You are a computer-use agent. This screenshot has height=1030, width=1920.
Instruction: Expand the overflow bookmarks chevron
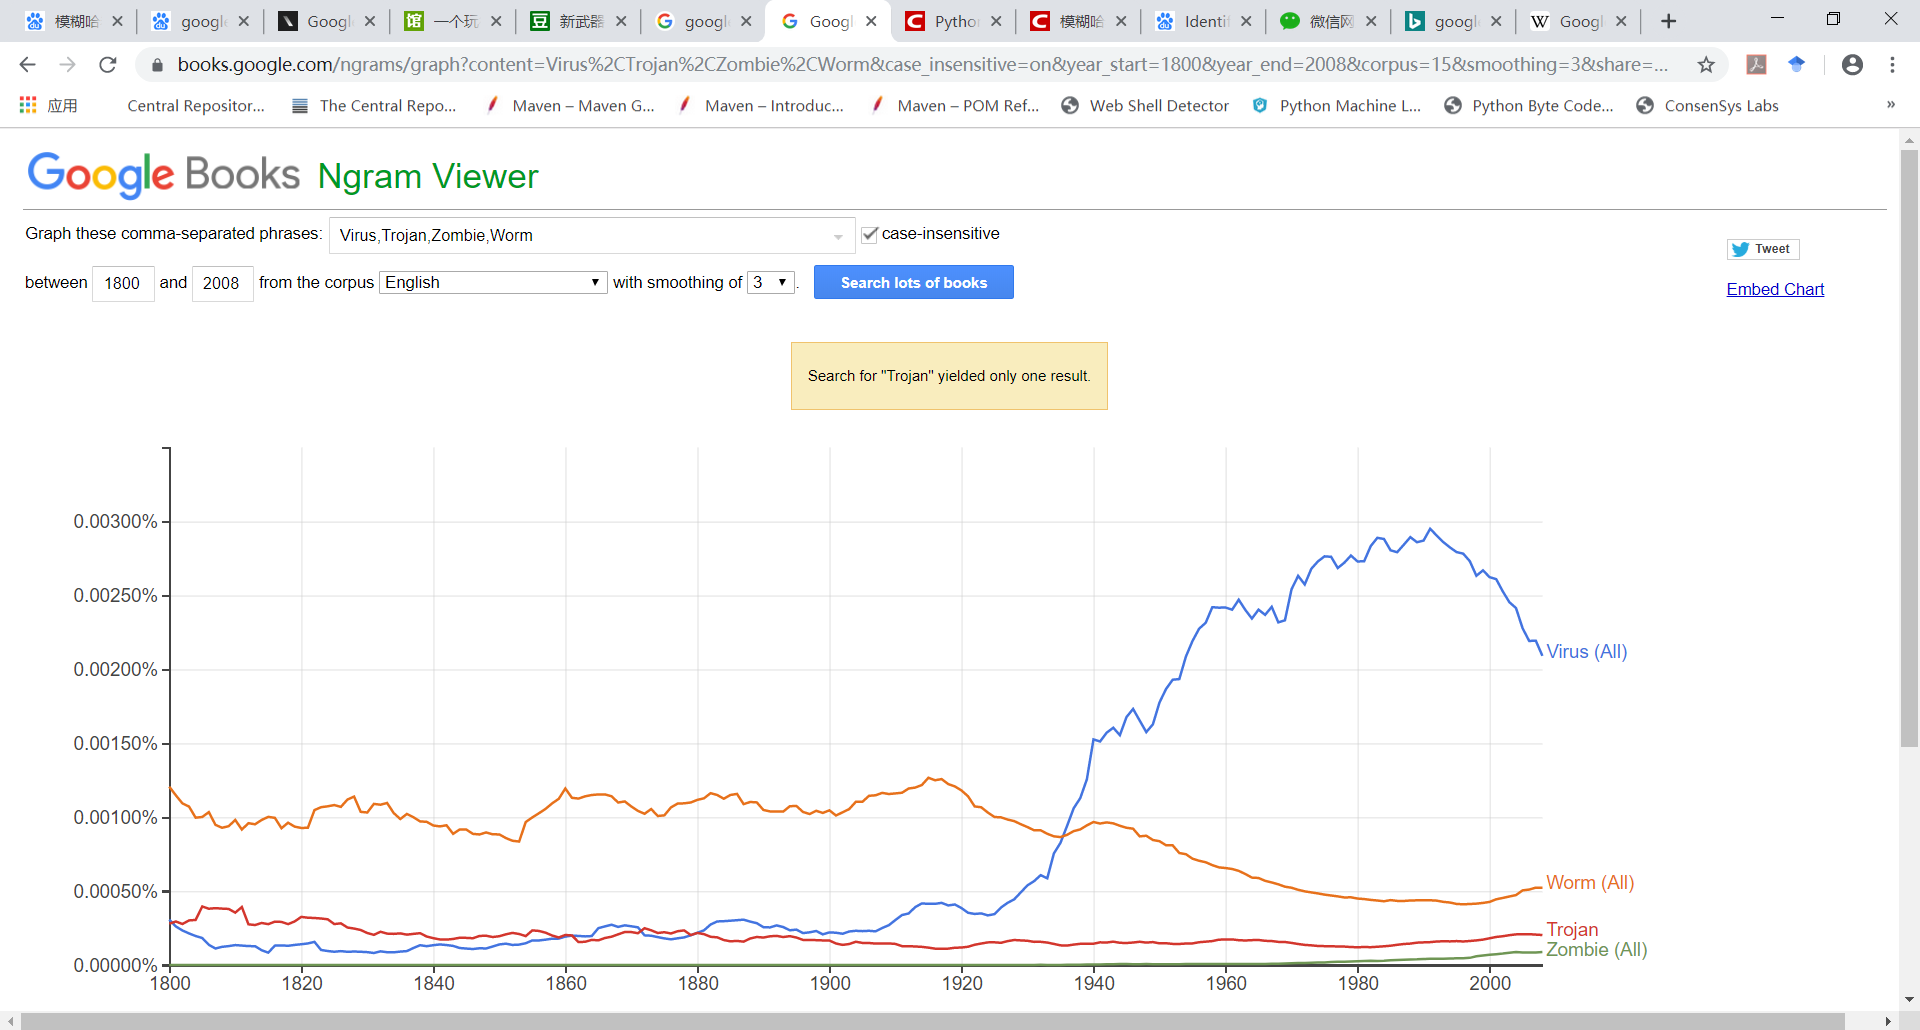tap(1890, 105)
